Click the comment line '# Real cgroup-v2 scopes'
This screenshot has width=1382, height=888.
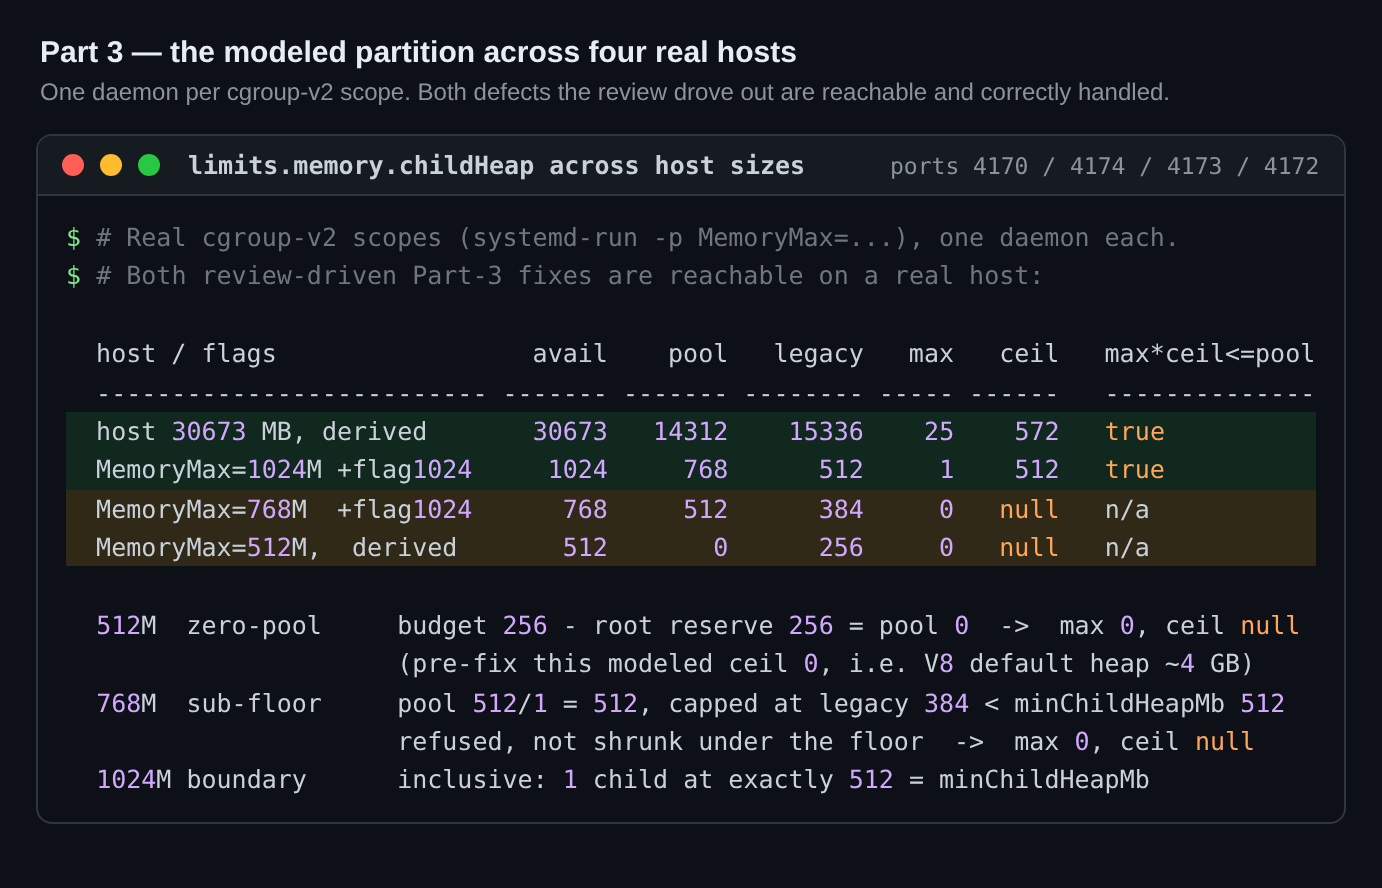[637, 238]
